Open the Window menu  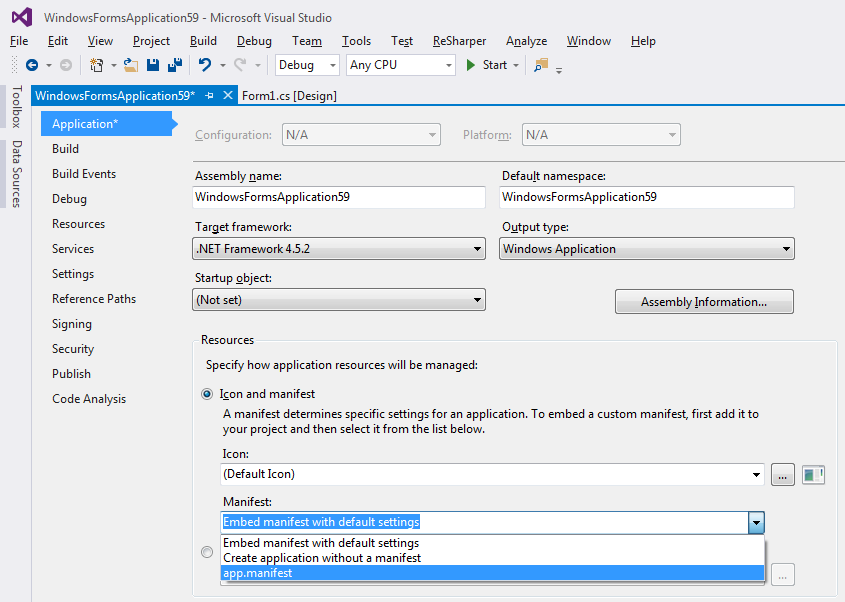(588, 41)
